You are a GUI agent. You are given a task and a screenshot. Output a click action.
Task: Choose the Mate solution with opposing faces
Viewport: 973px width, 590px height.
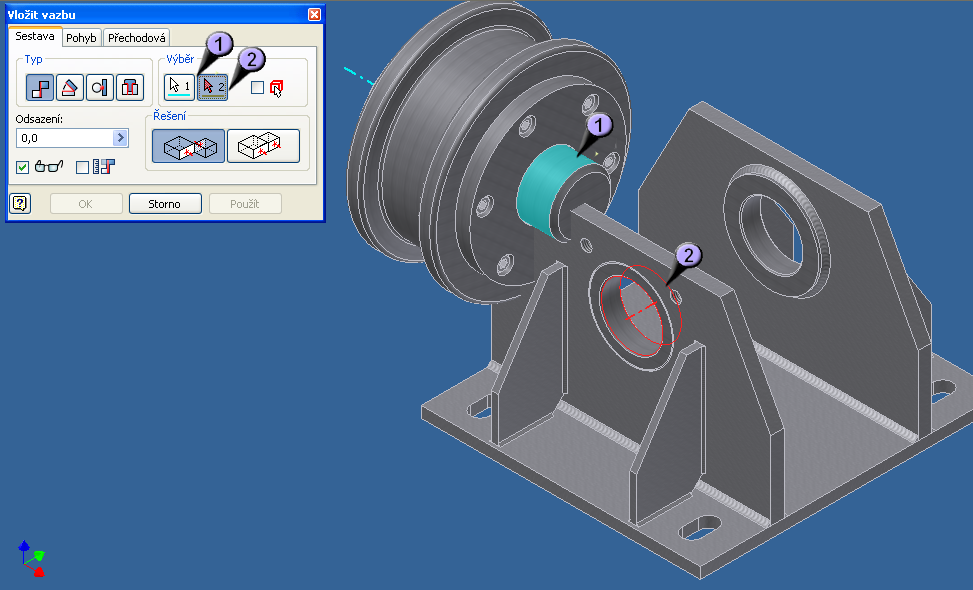pos(188,146)
